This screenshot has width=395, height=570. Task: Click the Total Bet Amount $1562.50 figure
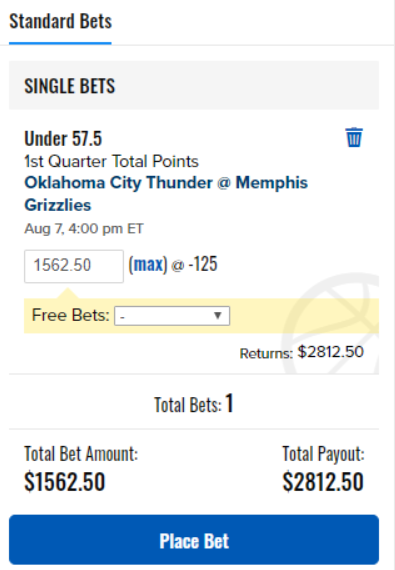tap(65, 482)
